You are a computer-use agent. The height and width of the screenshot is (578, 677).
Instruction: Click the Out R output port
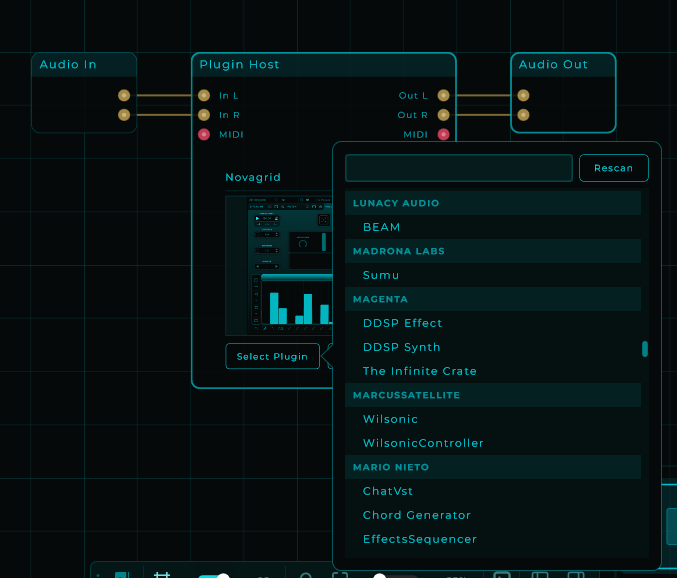(443, 115)
